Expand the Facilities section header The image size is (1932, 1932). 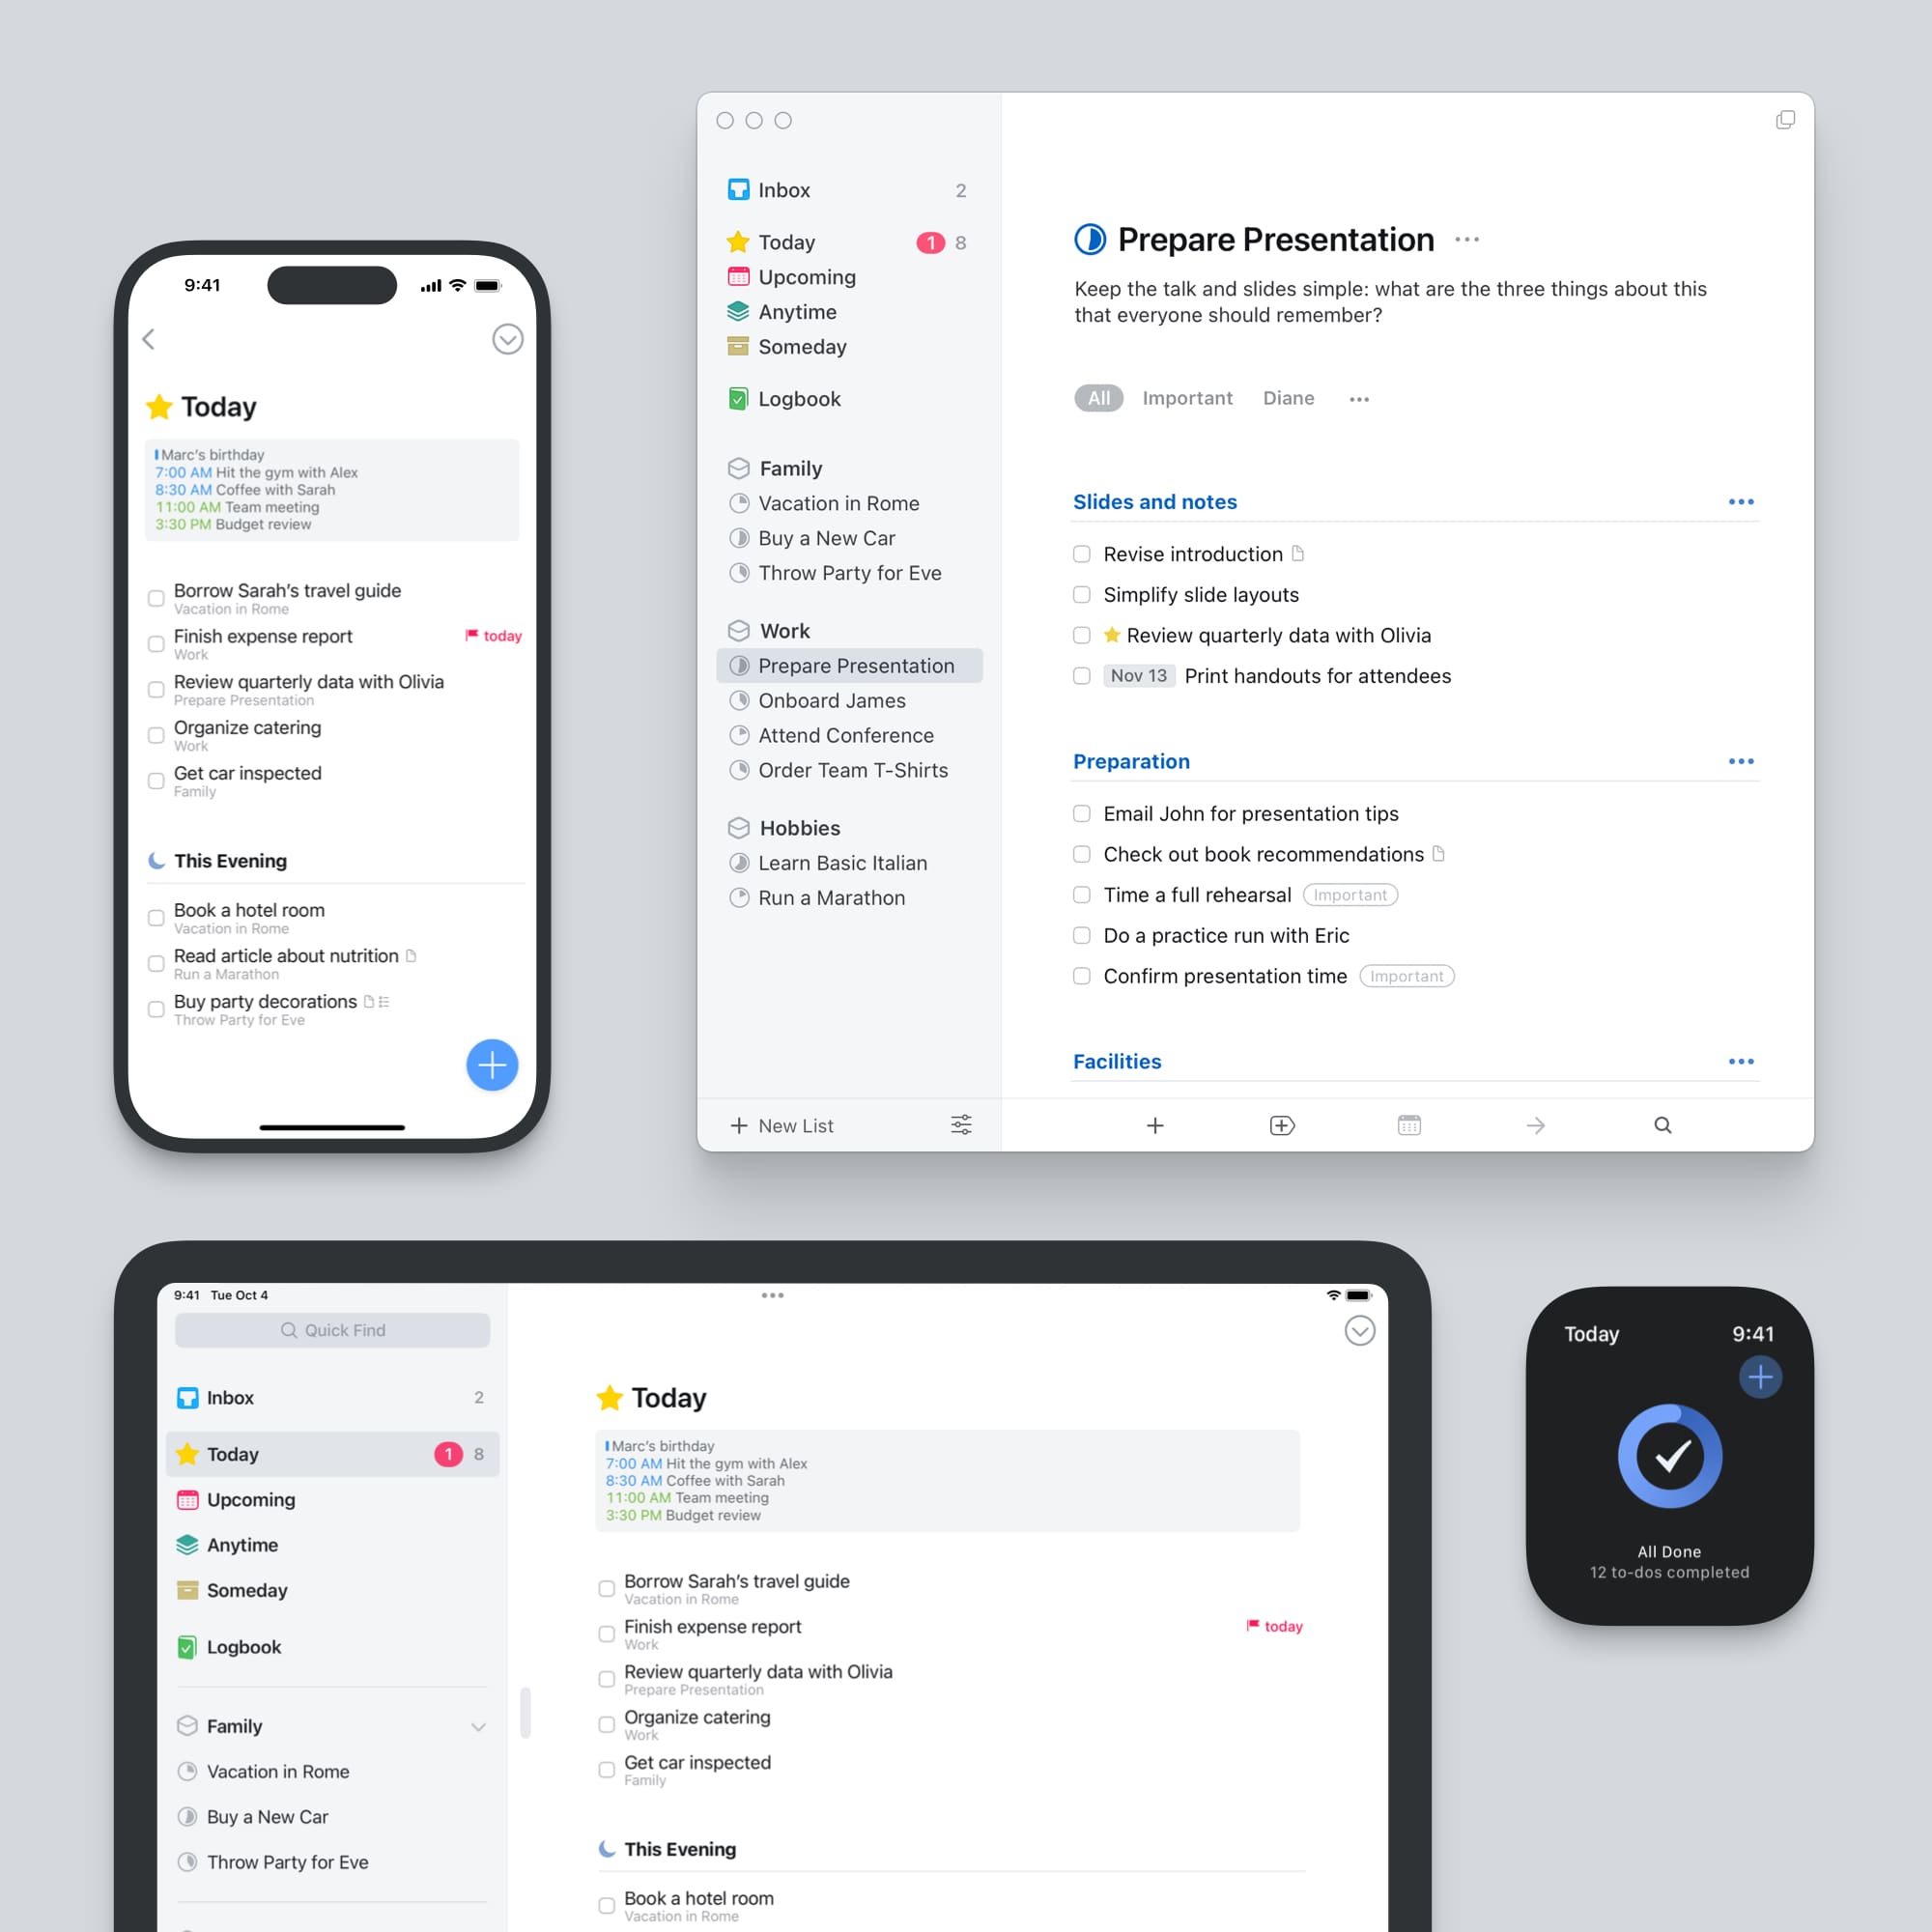(1117, 1060)
